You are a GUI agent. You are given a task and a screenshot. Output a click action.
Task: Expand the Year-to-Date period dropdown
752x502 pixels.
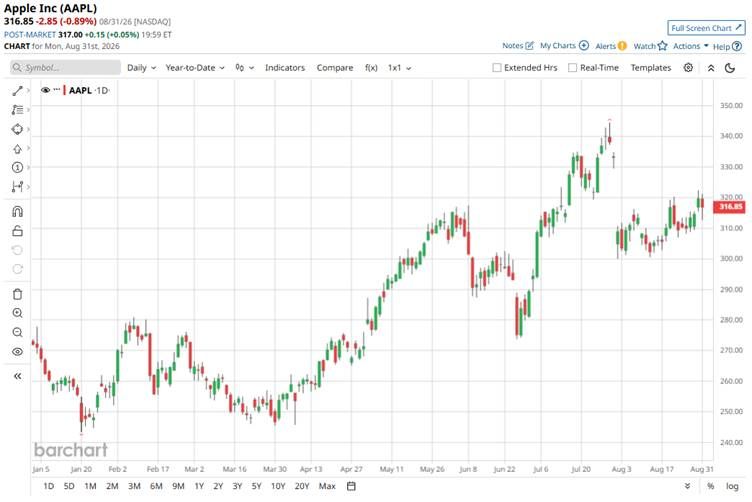tap(195, 68)
